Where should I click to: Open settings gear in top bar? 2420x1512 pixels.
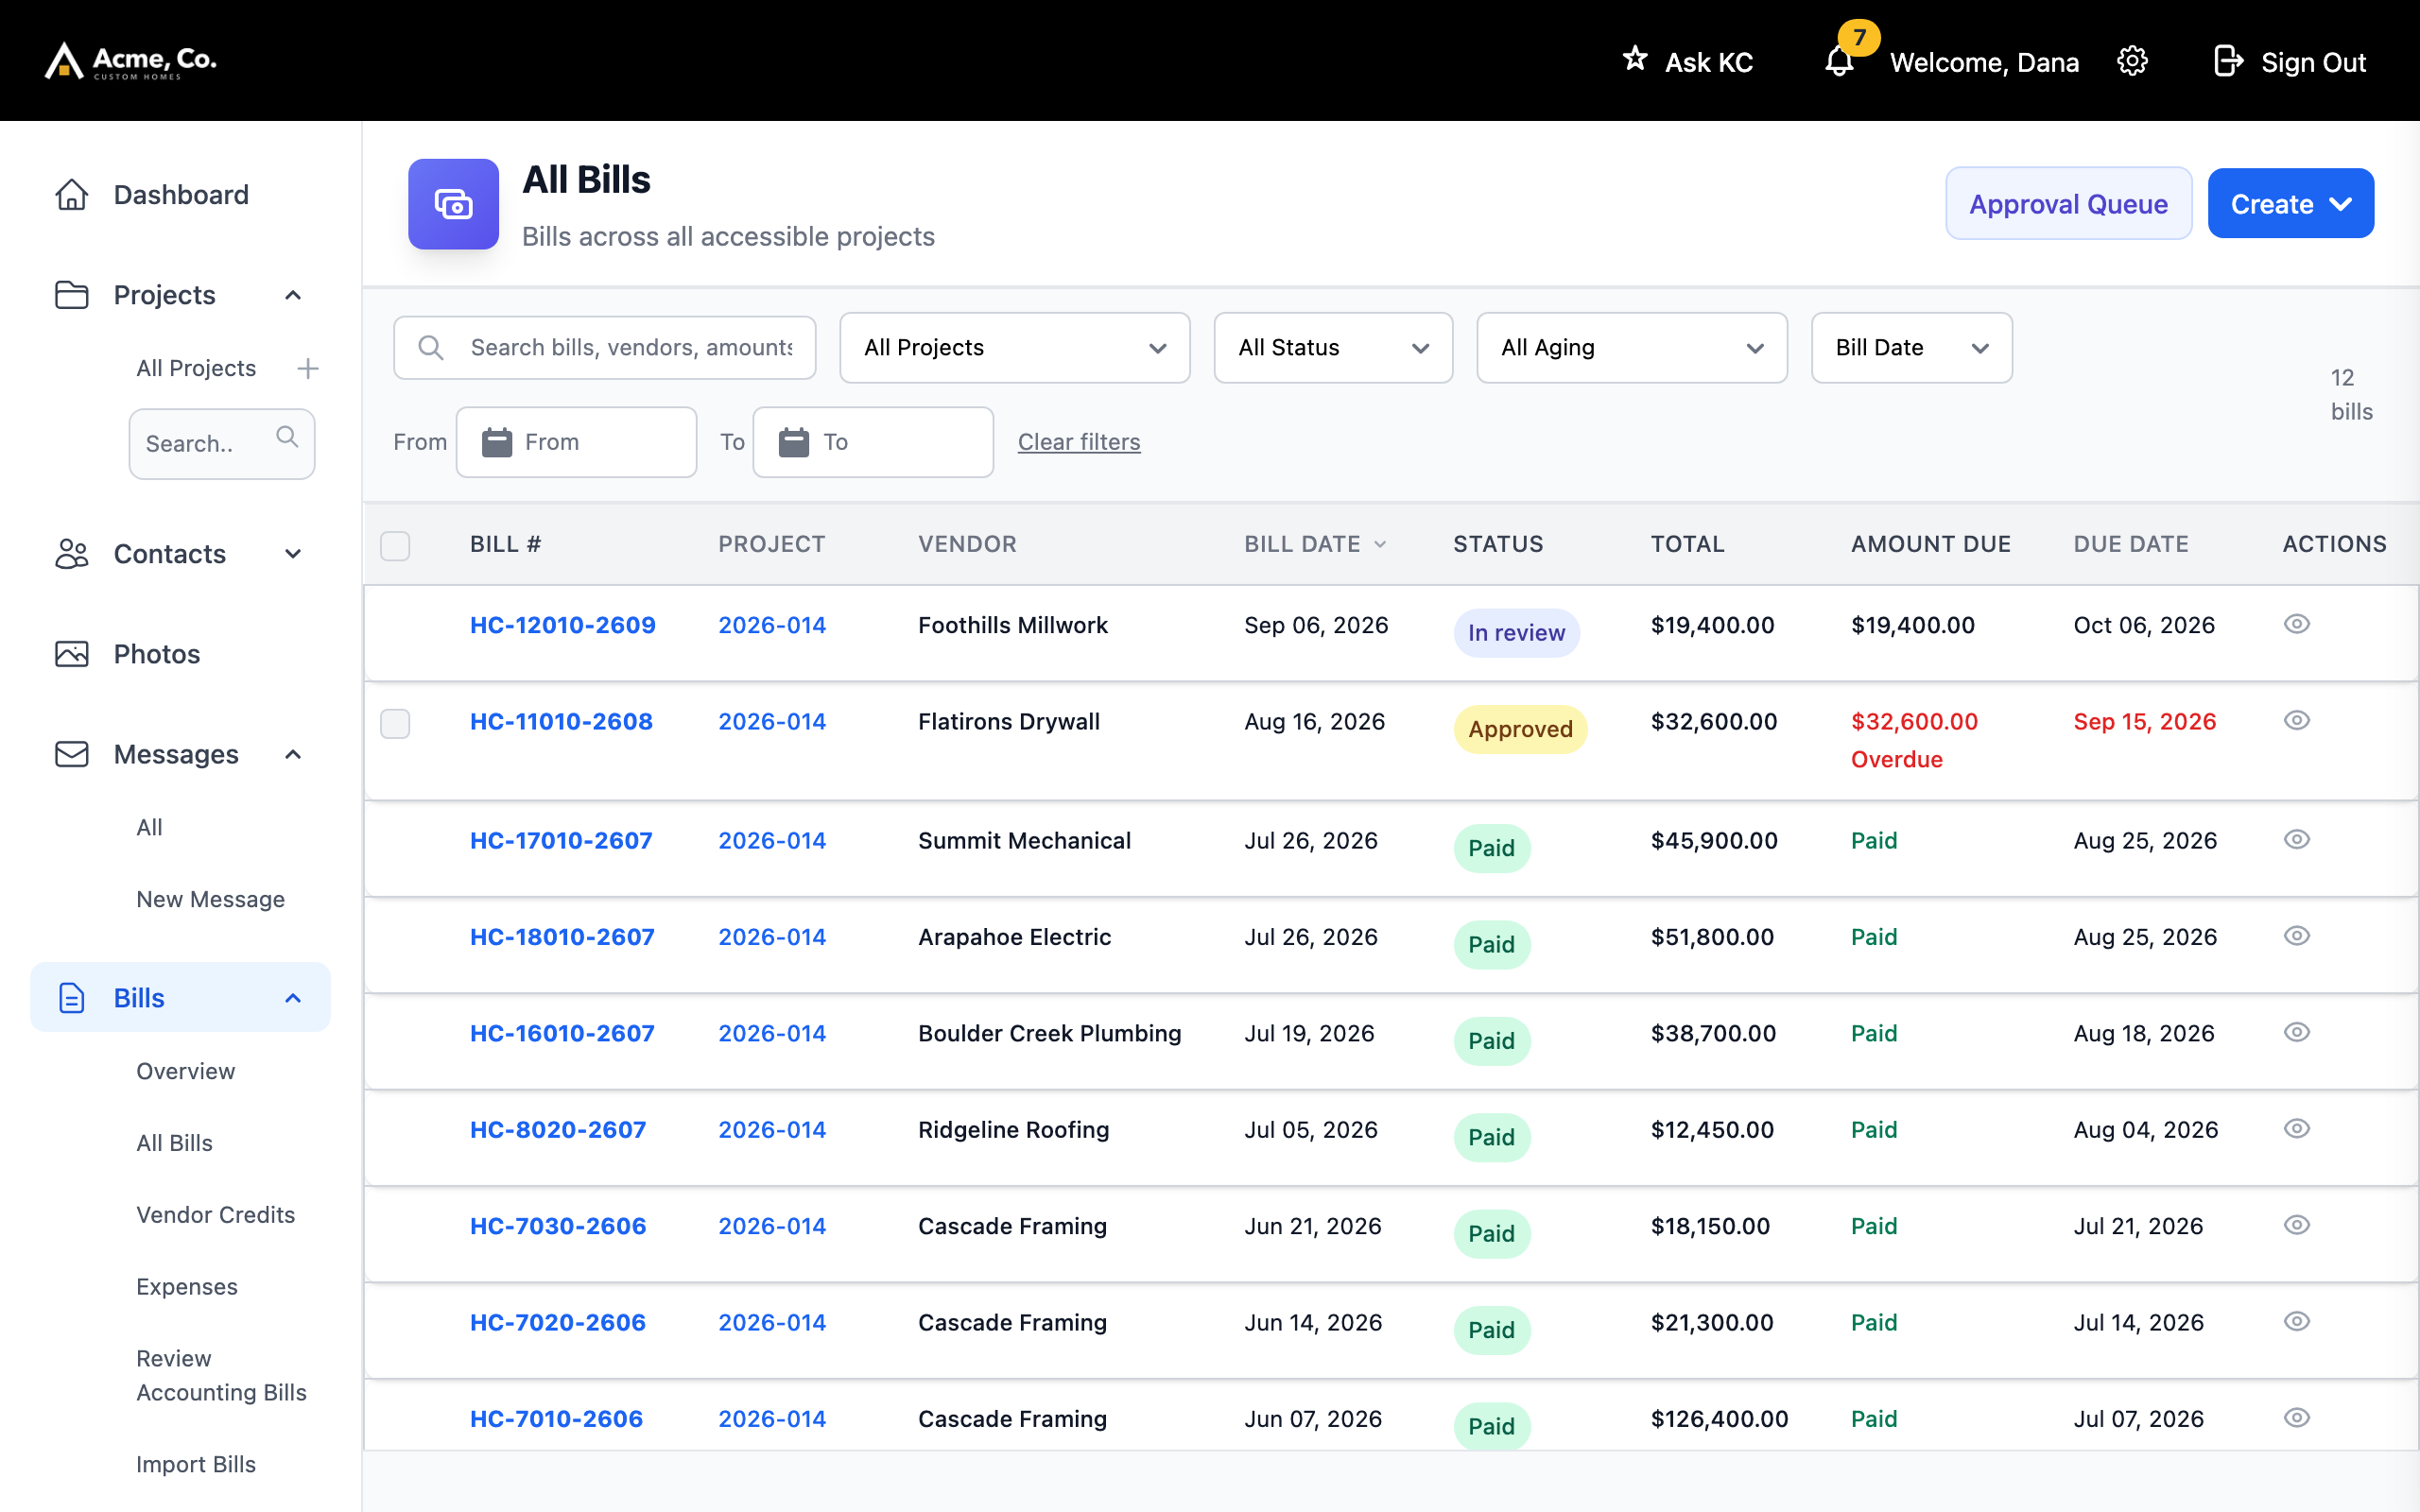[x=2132, y=61]
